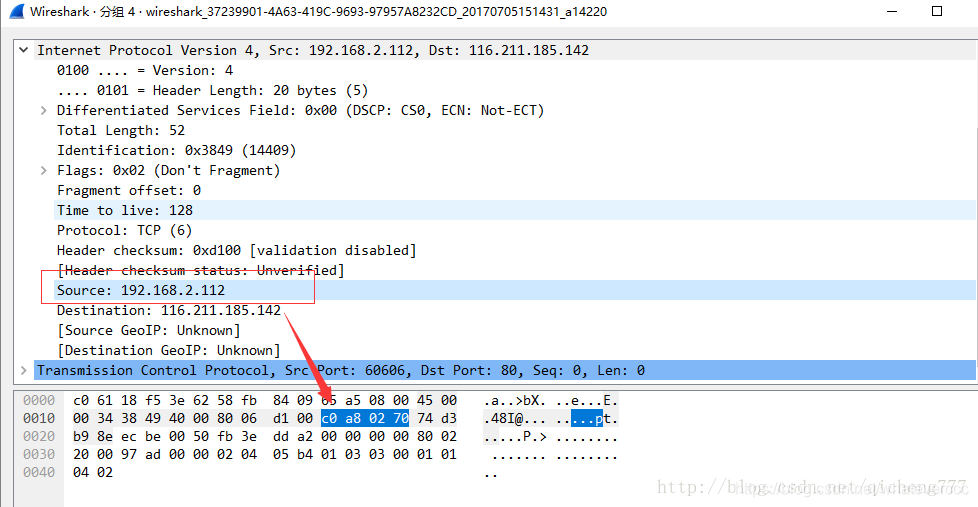978x507 pixels.
Task: Click ASCII text '.....P.>' in row 0020
Action: (515, 437)
